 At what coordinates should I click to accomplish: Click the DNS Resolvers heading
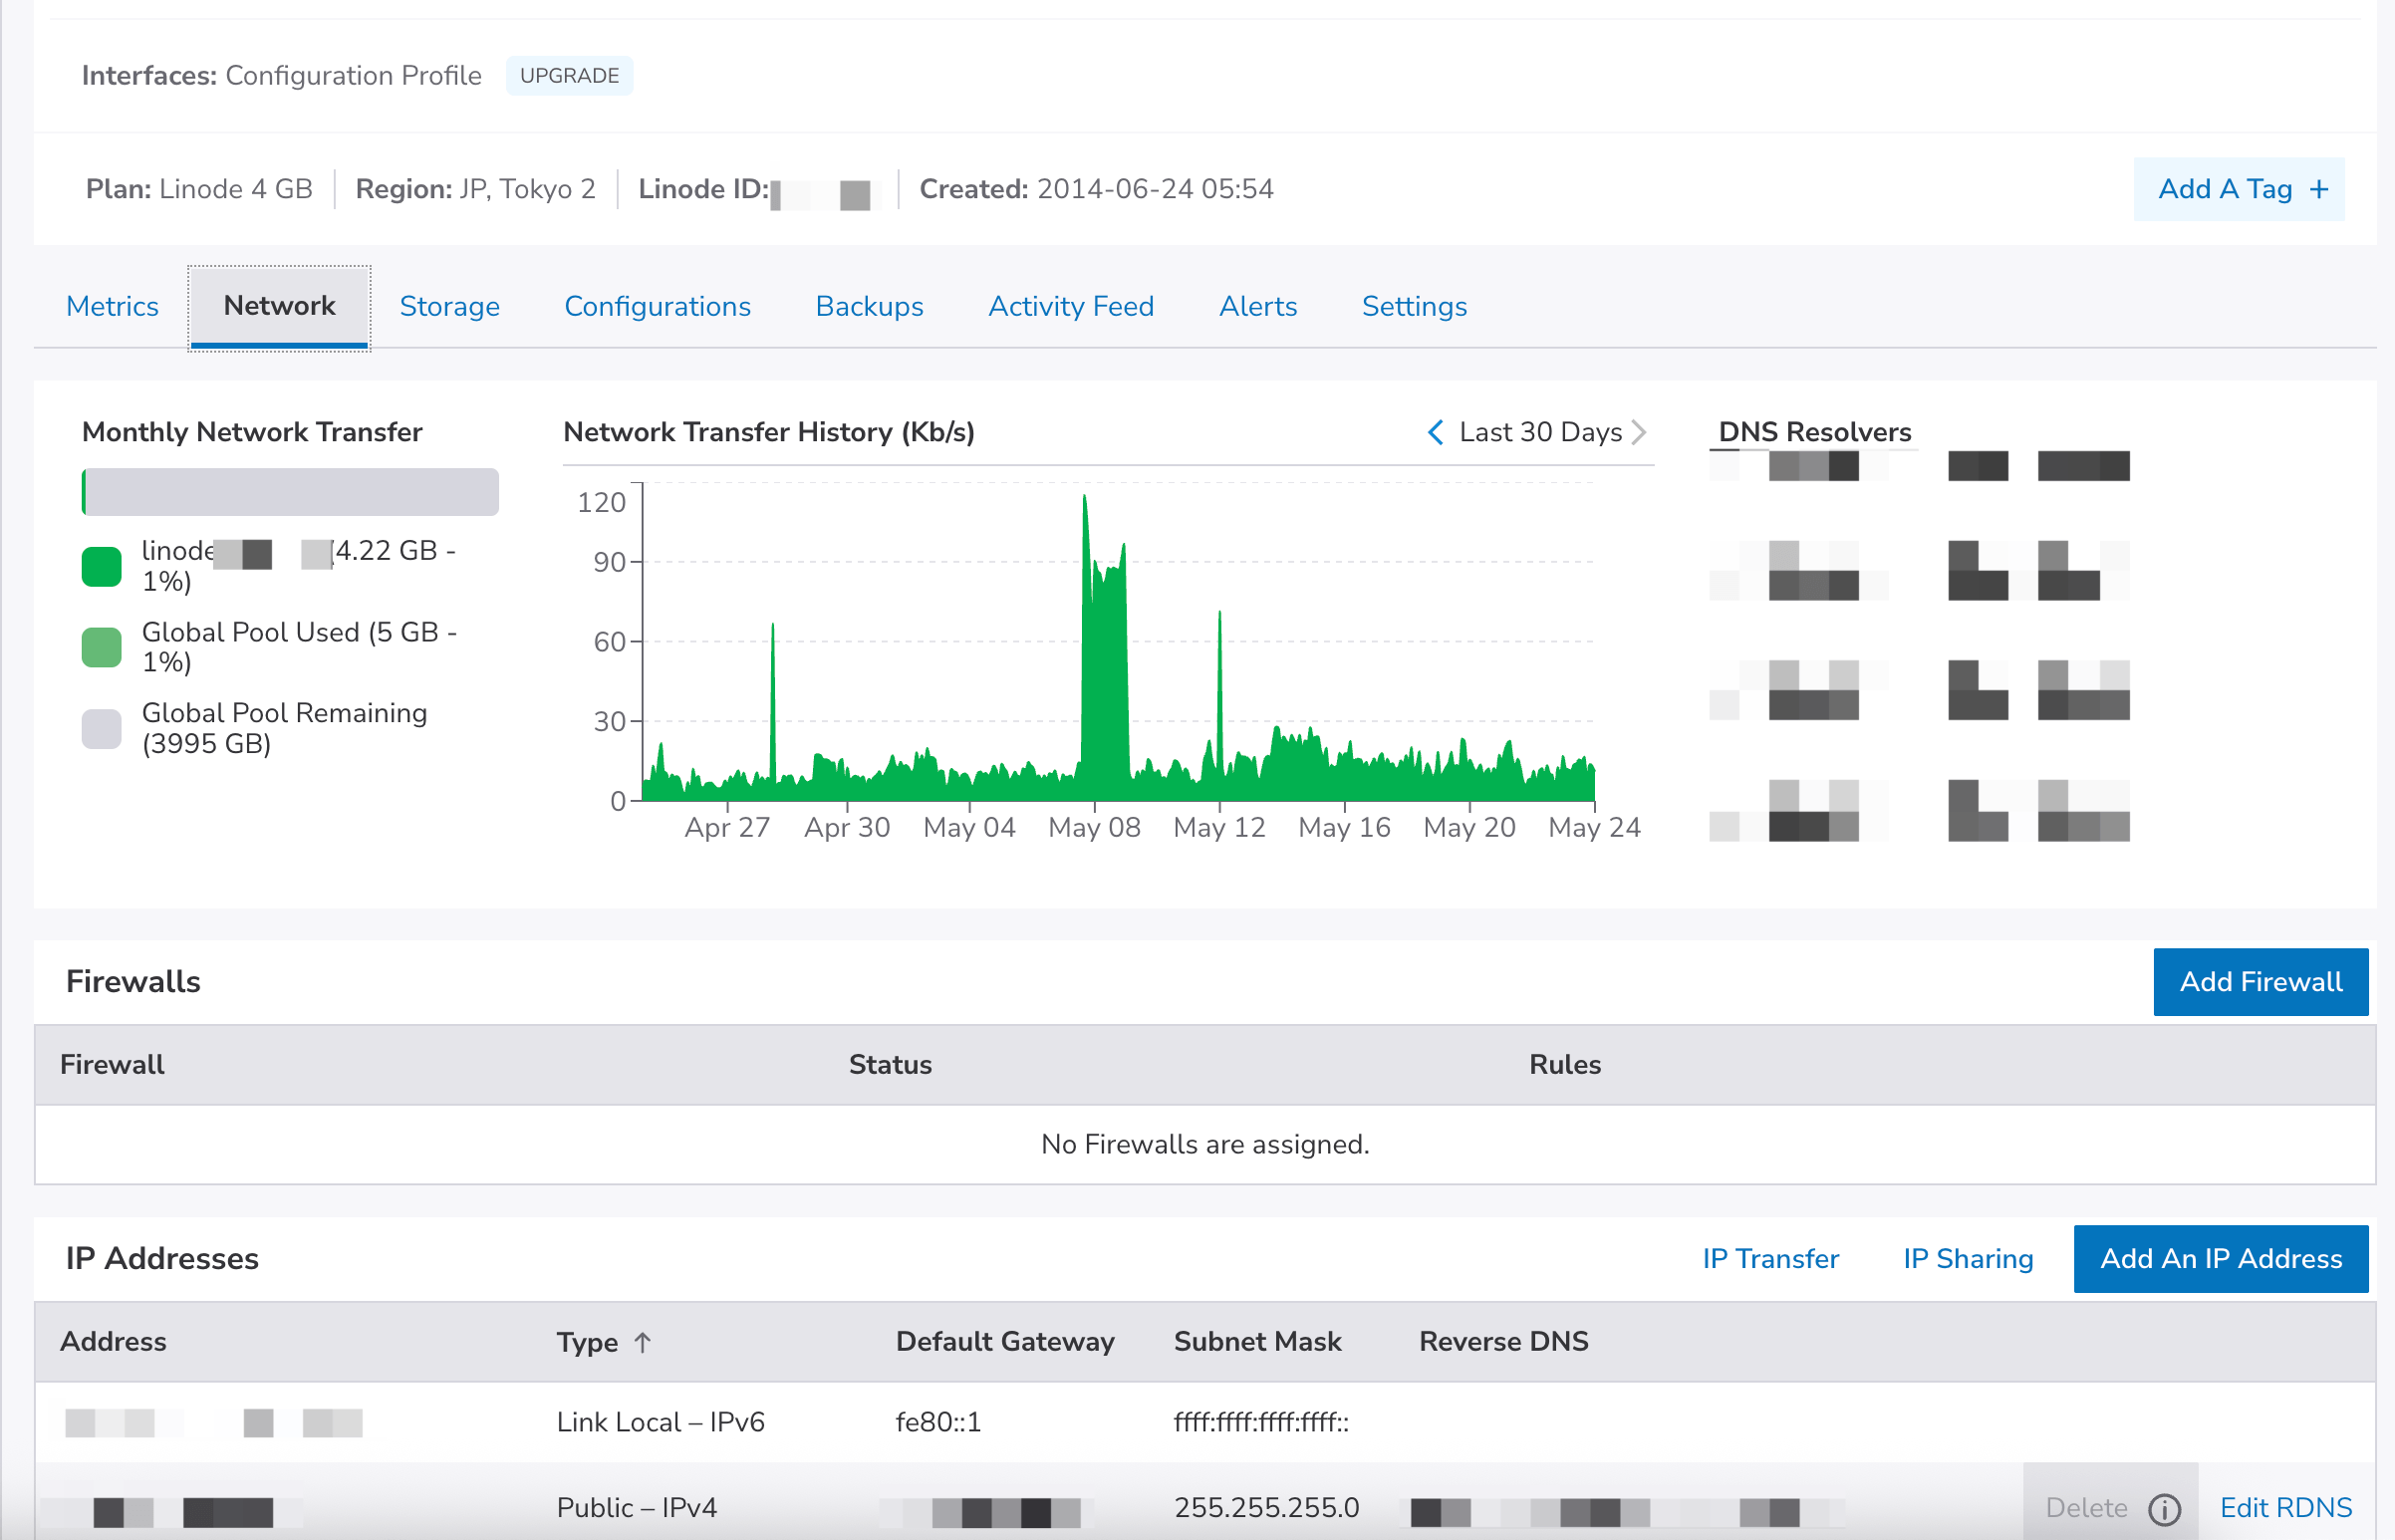pyautogui.click(x=1814, y=432)
